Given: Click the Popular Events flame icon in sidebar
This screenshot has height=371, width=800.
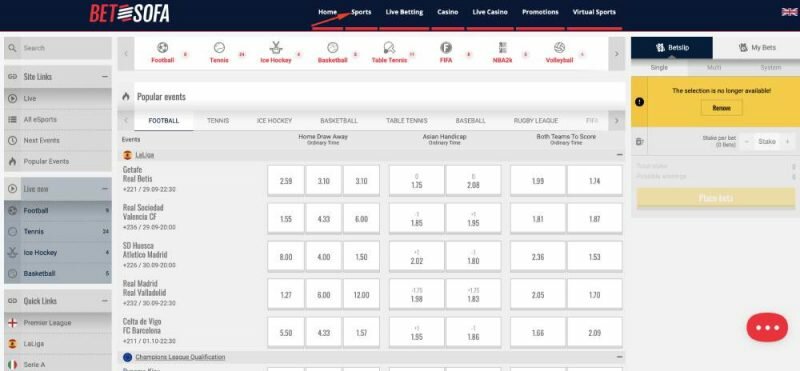Looking at the screenshot, I should click(13, 161).
